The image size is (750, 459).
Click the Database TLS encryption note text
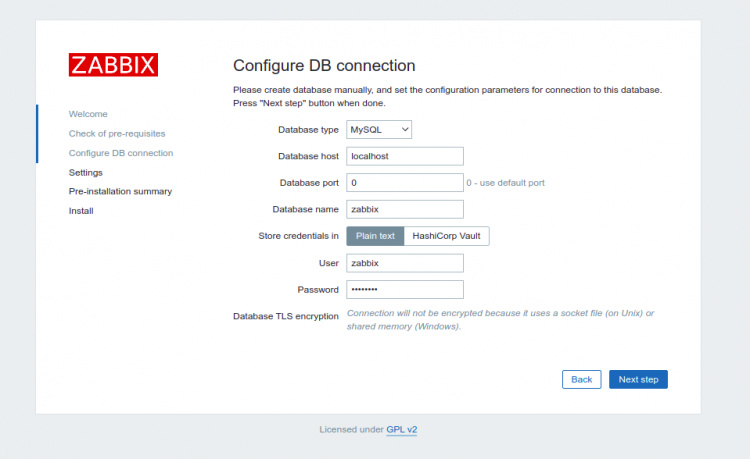(500, 319)
